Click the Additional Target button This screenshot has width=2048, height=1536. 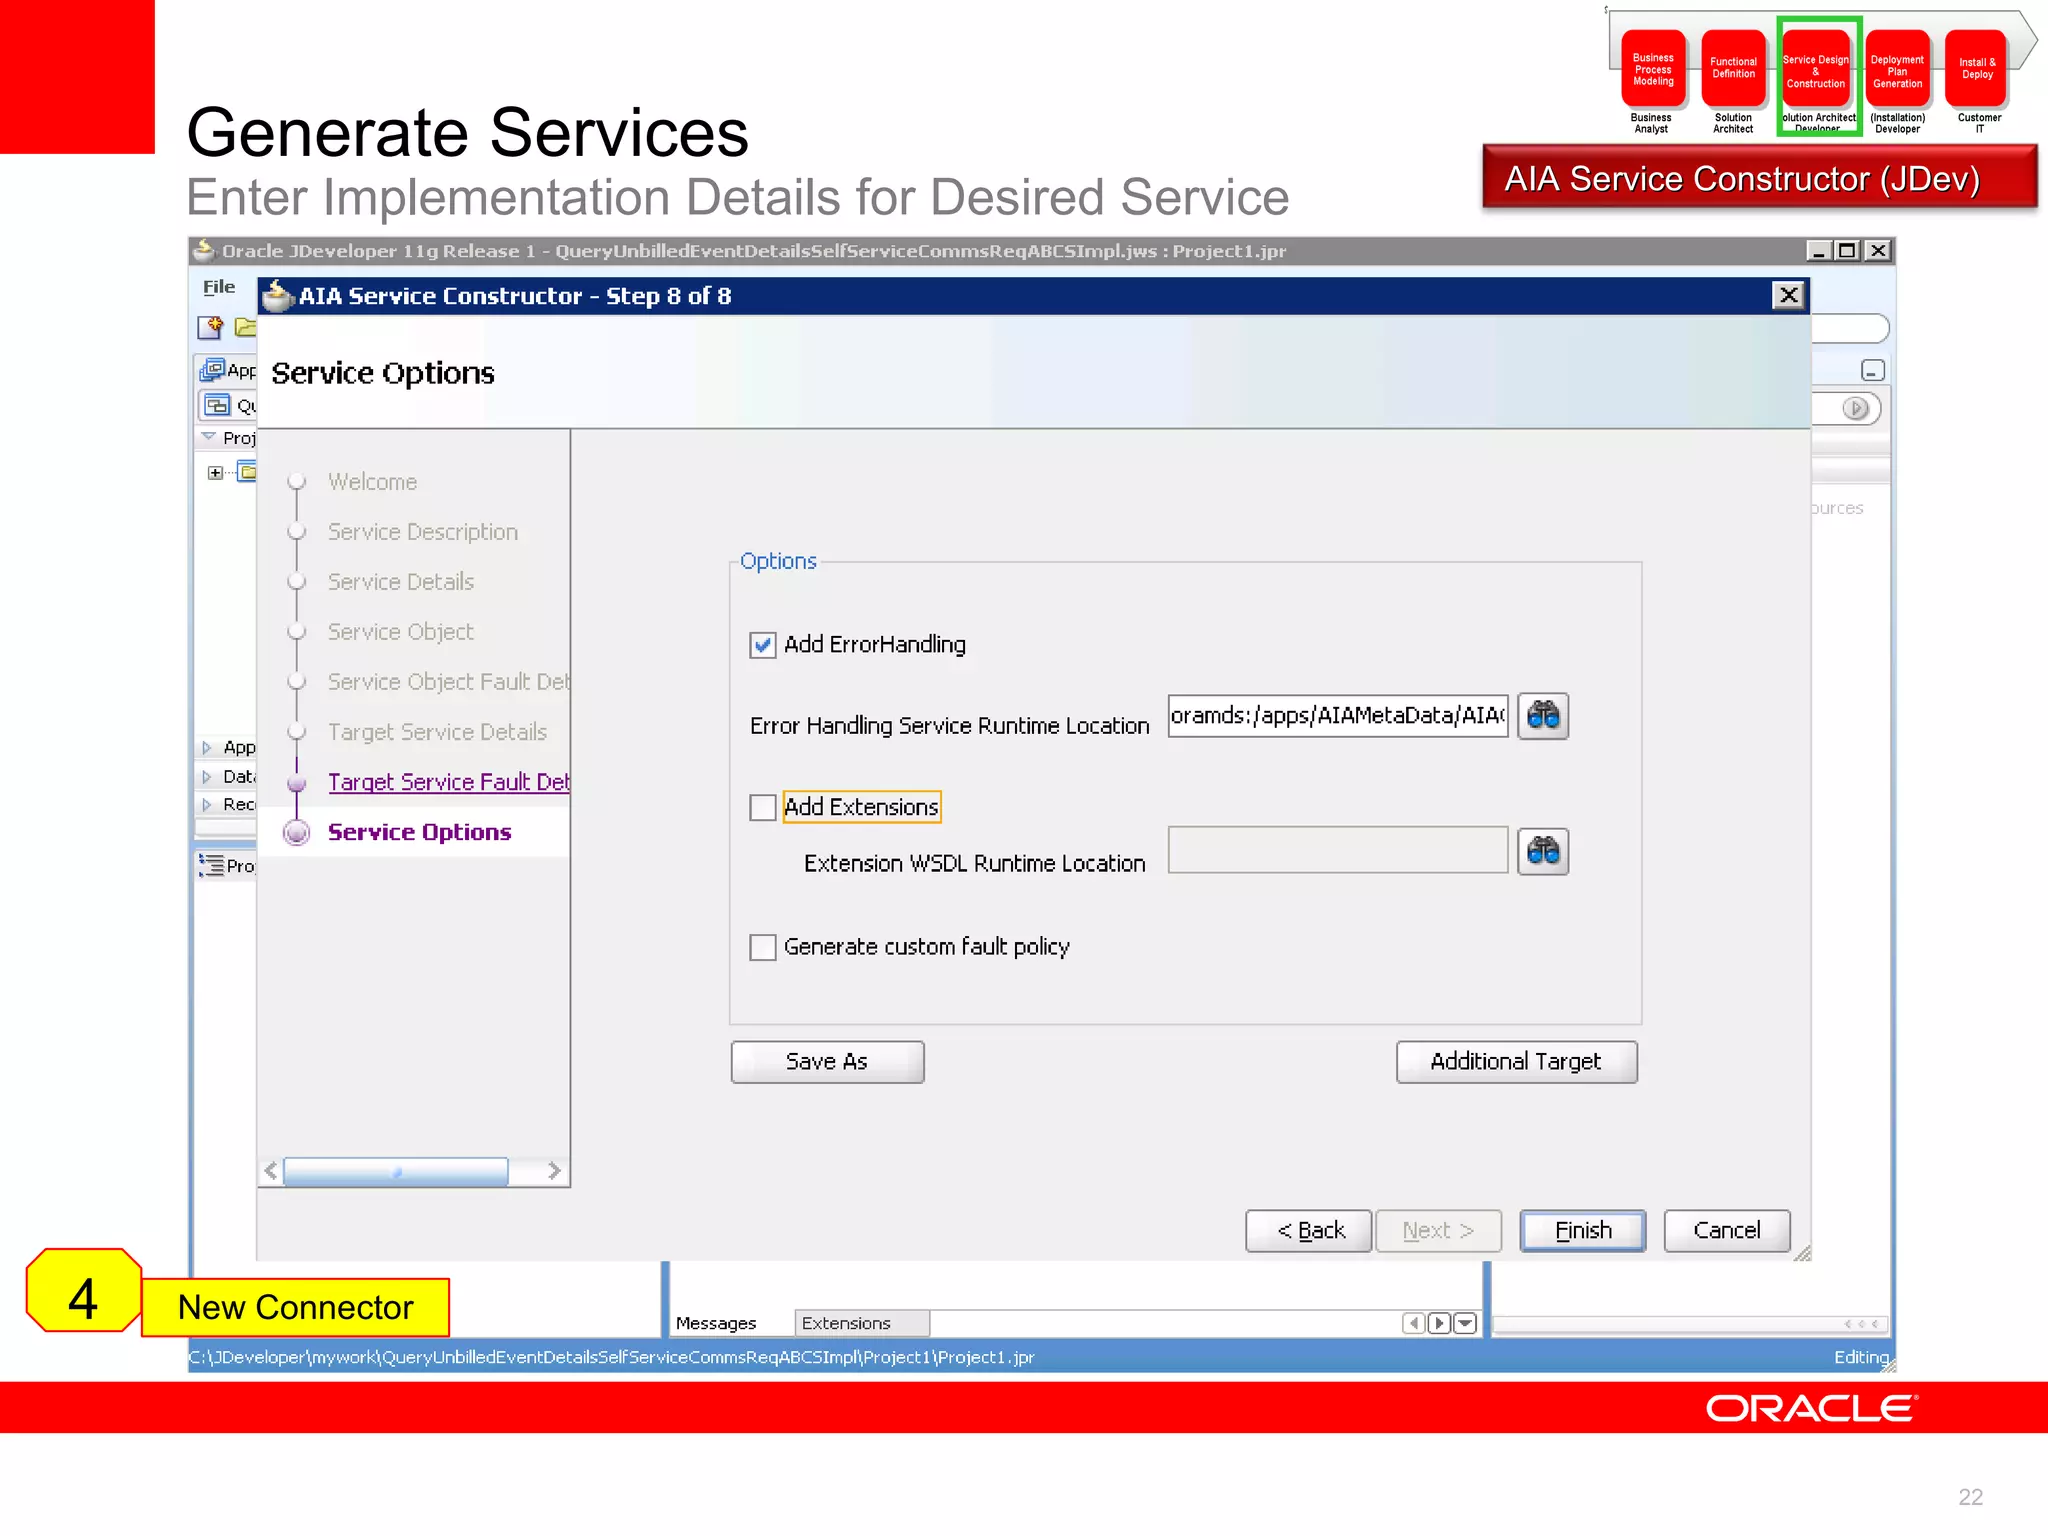click(x=1516, y=1061)
